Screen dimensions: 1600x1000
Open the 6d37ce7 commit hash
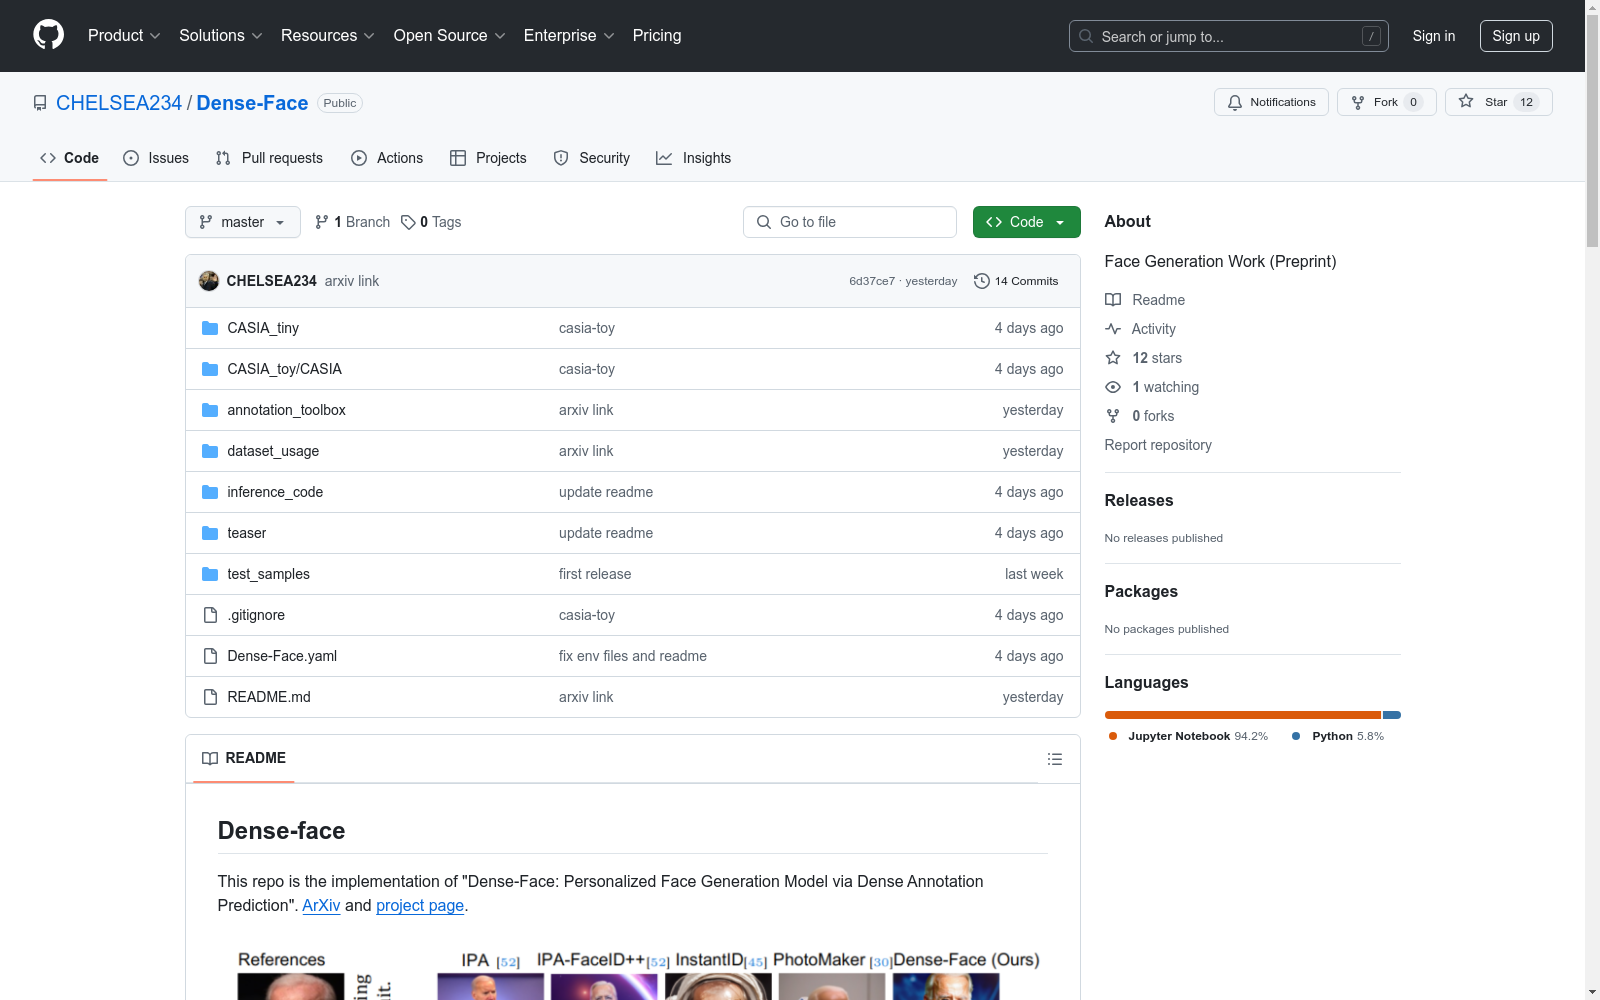(x=872, y=281)
